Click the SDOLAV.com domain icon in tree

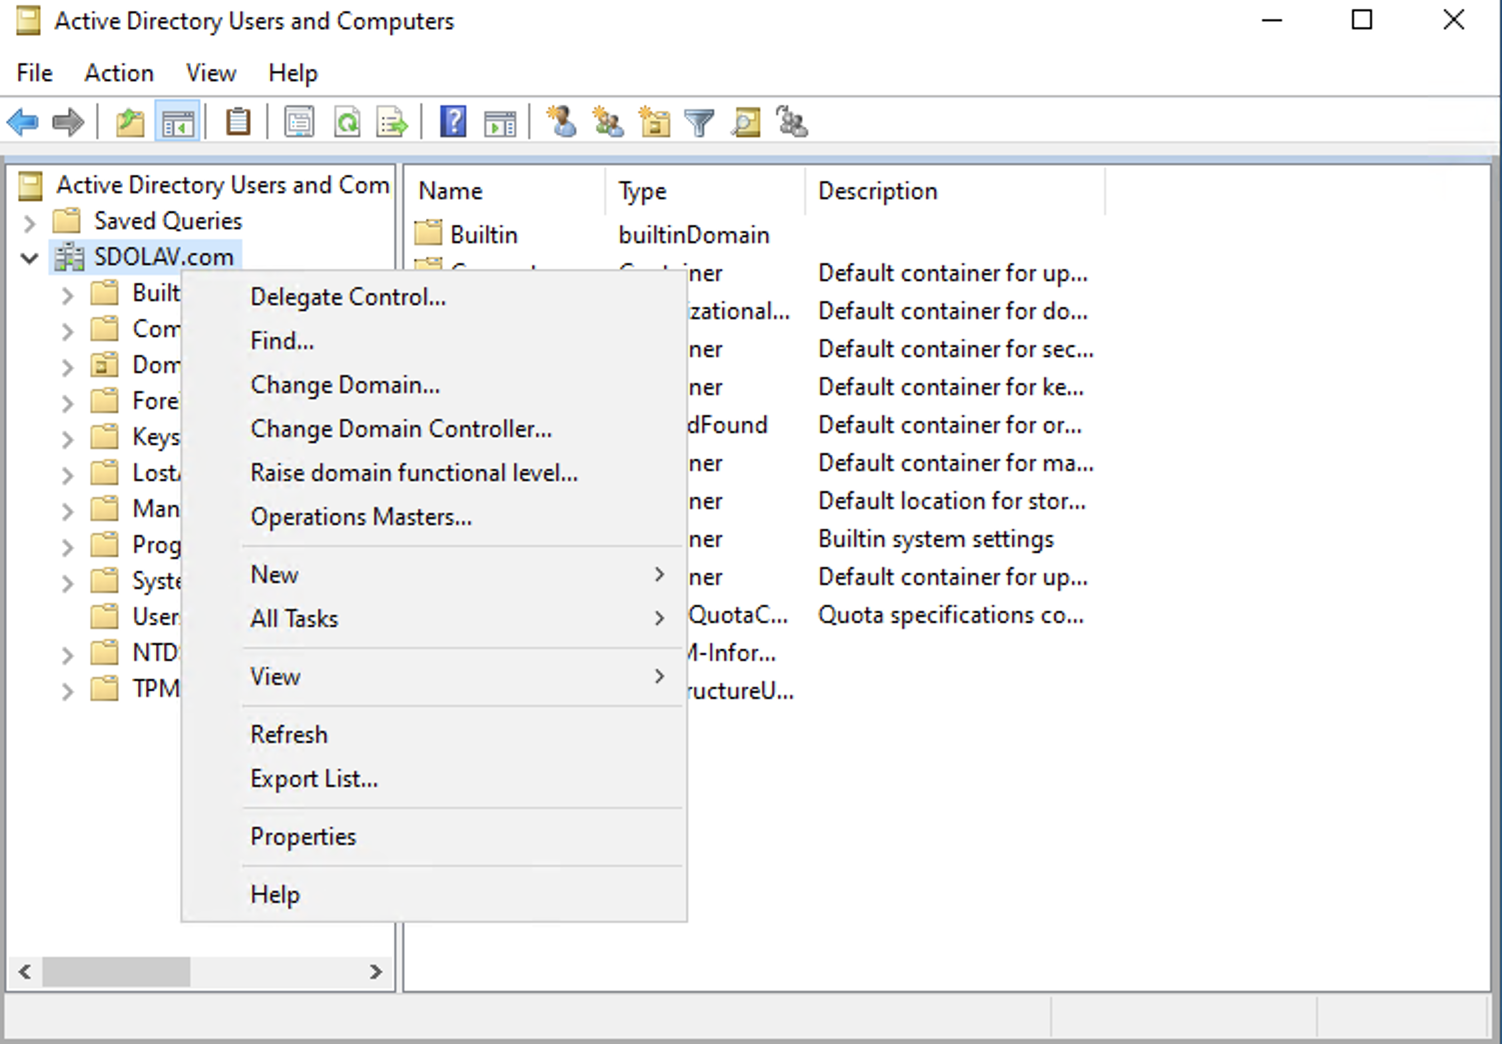tap(69, 258)
